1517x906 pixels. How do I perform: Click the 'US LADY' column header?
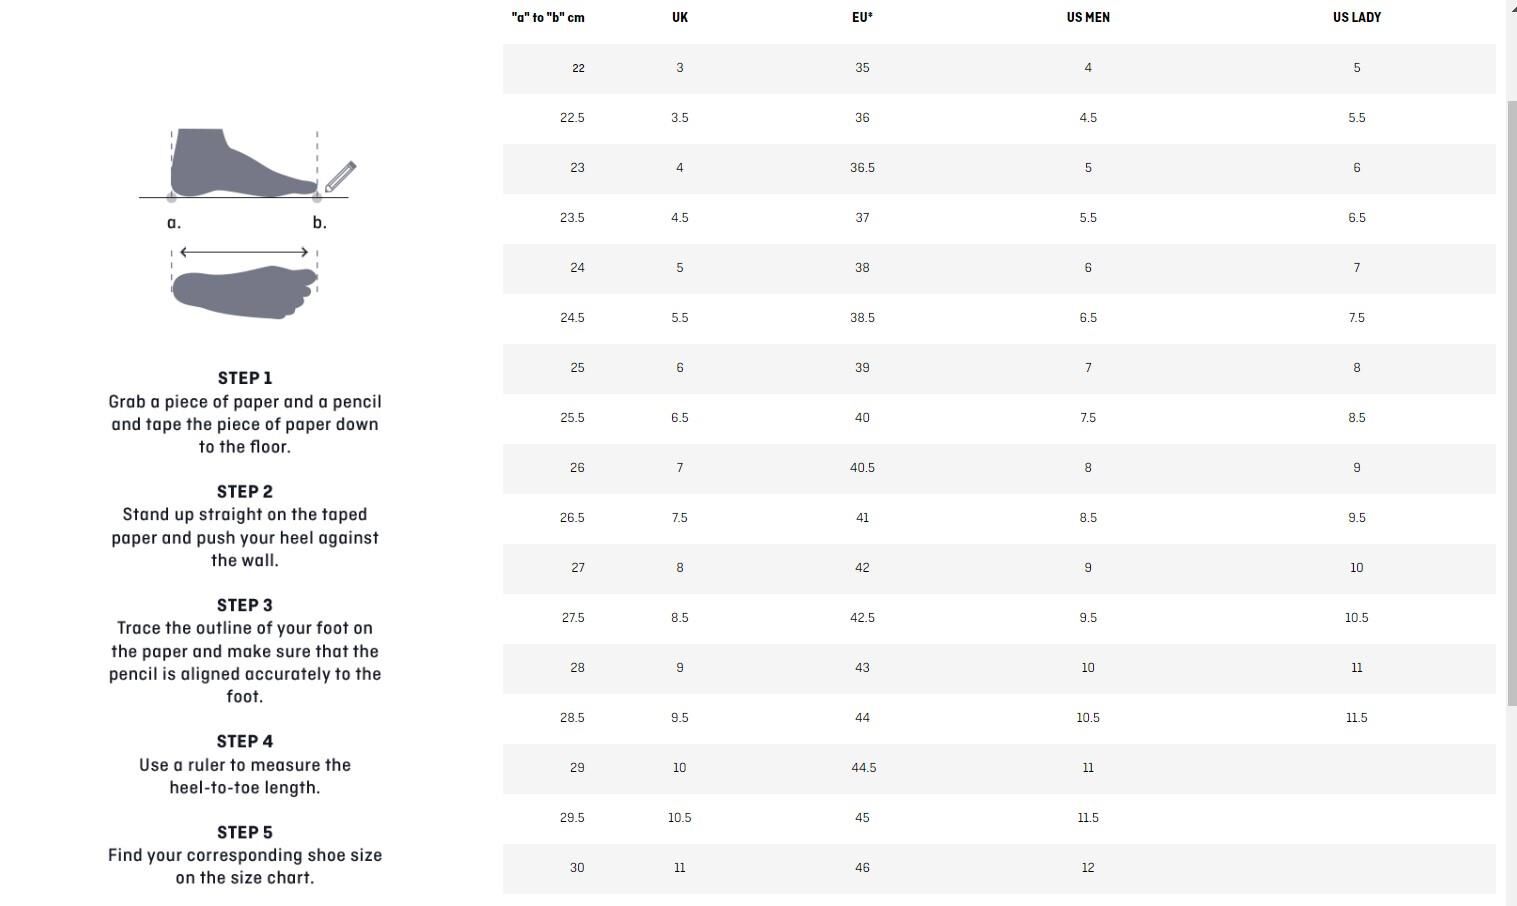coord(1356,18)
